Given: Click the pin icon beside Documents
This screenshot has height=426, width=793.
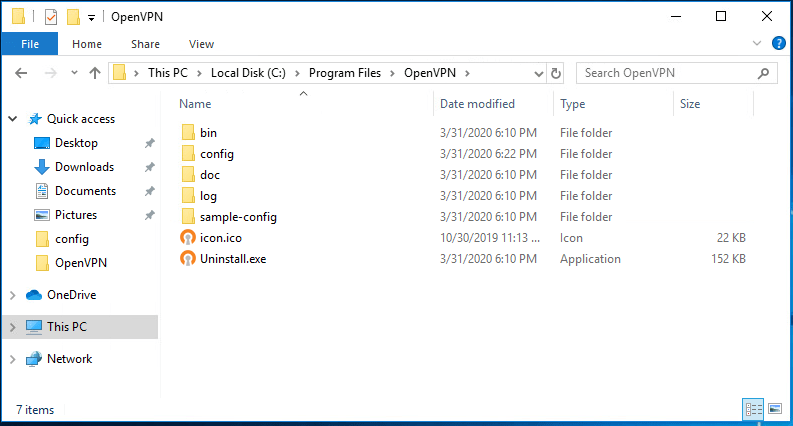Looking at the screenshot, I should [x=149, y=191].
